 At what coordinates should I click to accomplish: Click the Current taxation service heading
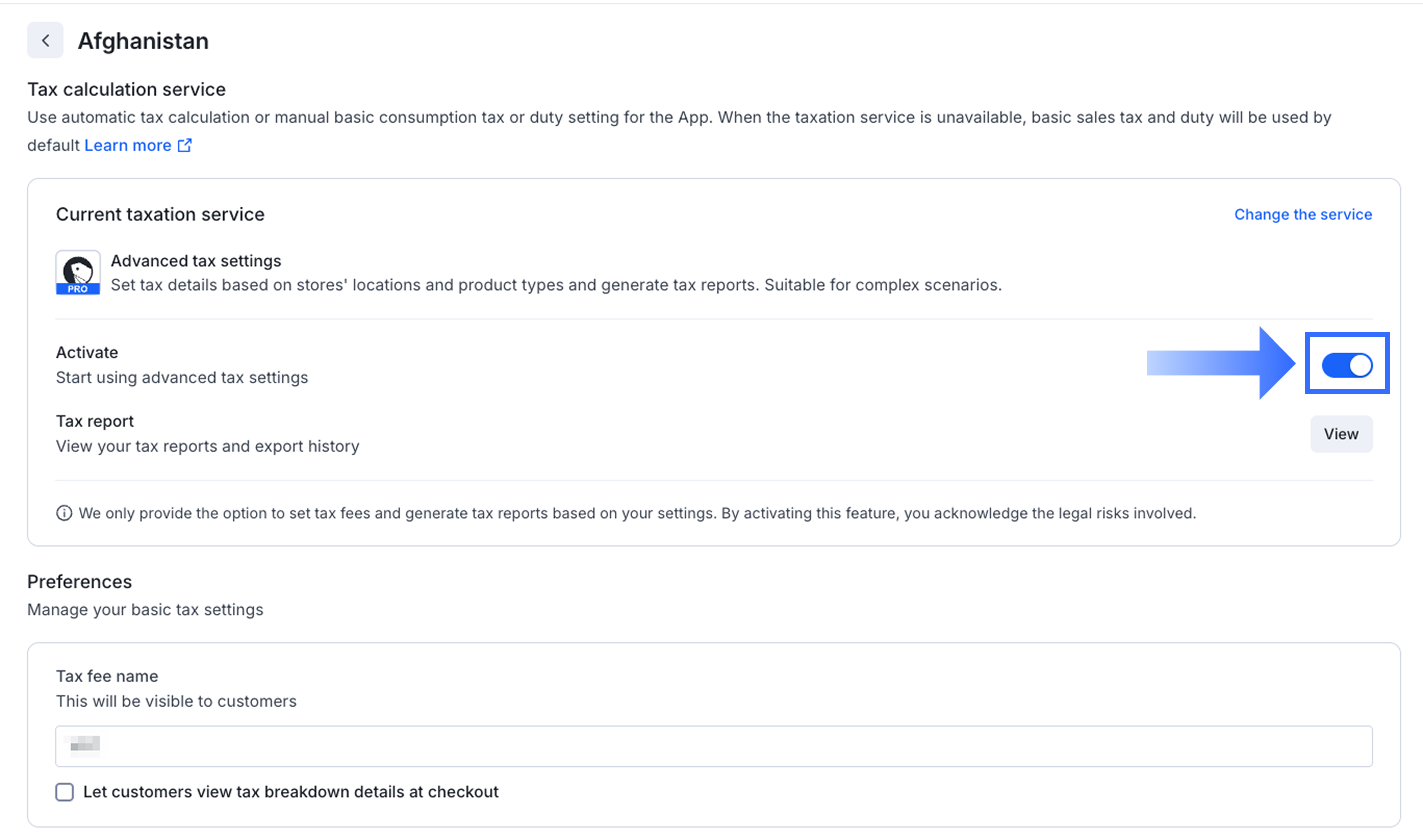160,214
